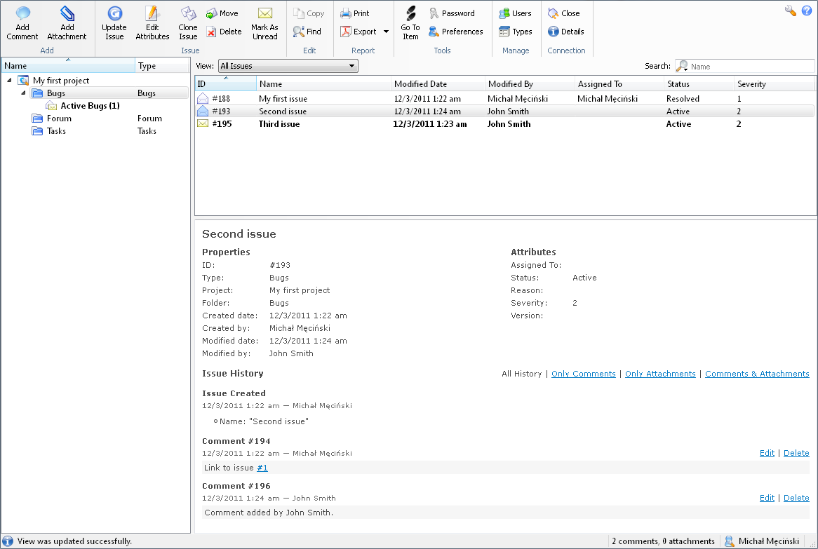The height and width of the screenshot is (549, 818).
Task: Click Edit link for Comment #196
Action: 766,498
